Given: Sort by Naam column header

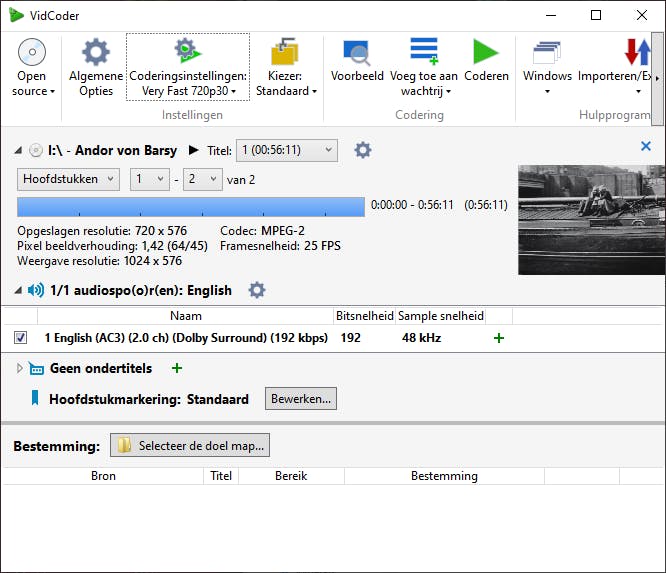Looking at the screenshot, I should 186,316.
